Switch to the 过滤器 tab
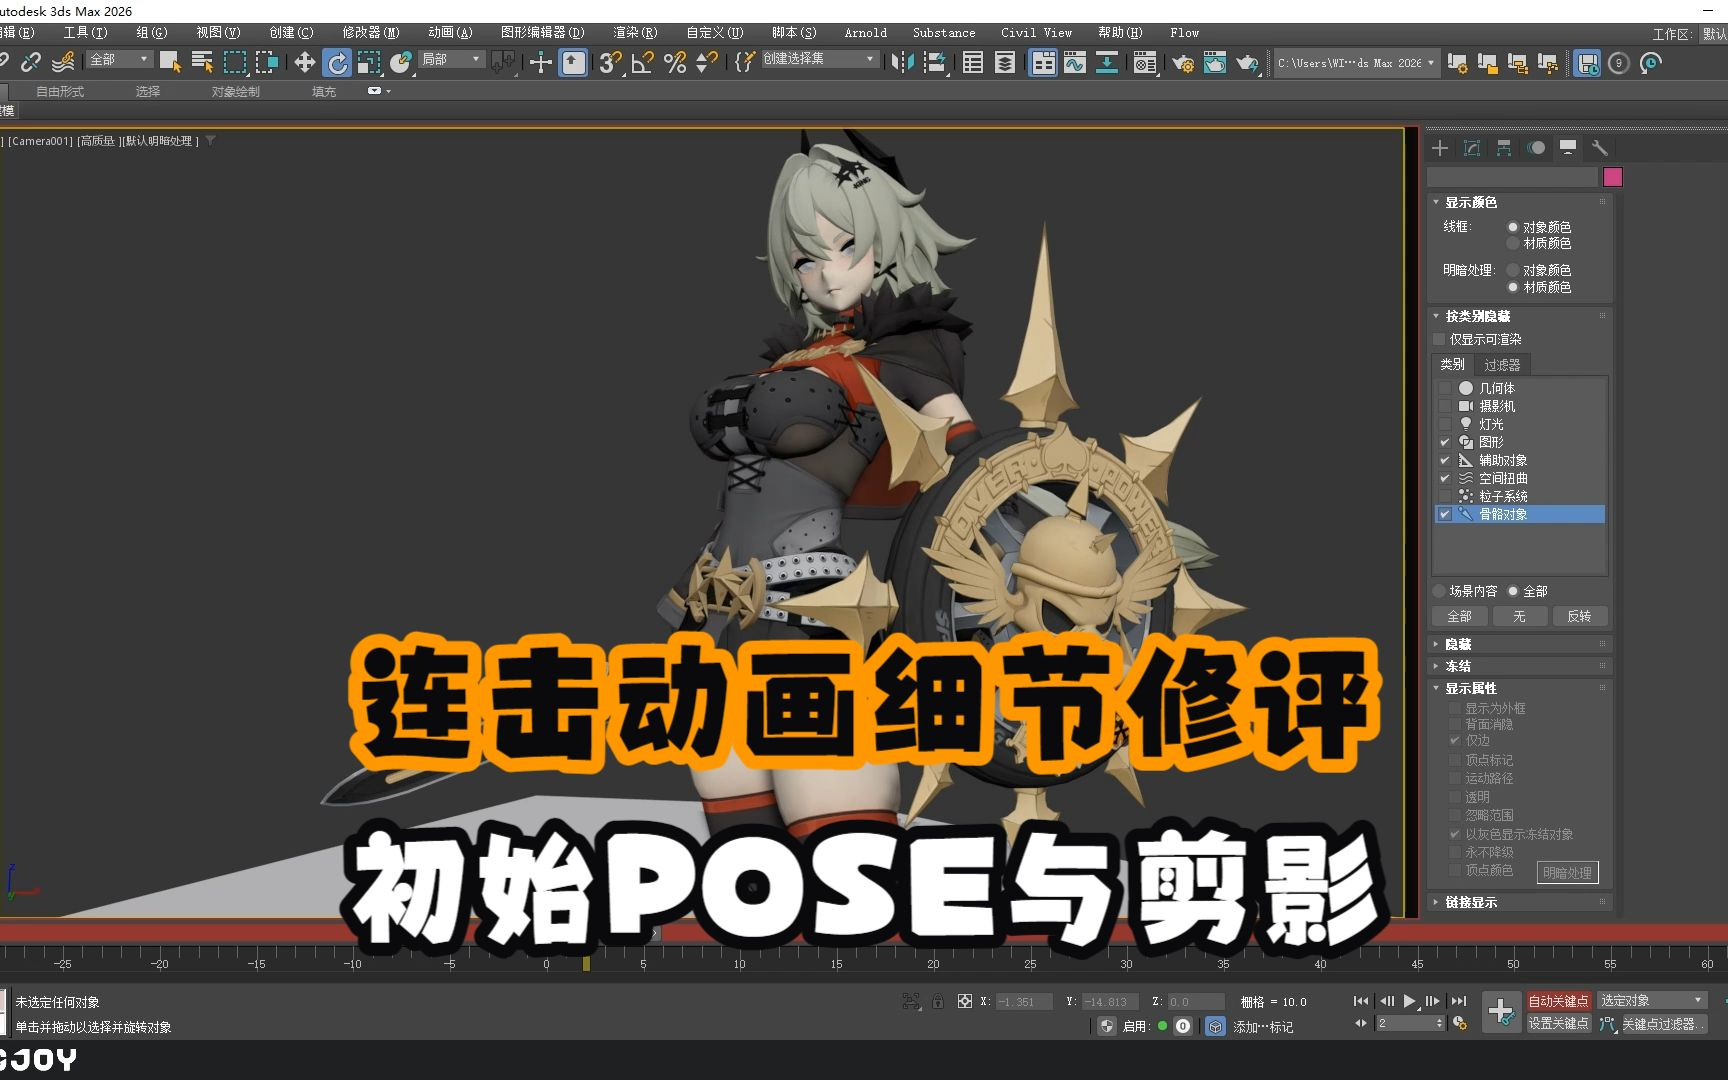This screenshot has width=1728, height=1080. pyautogui.click(x=1502, y=365)
